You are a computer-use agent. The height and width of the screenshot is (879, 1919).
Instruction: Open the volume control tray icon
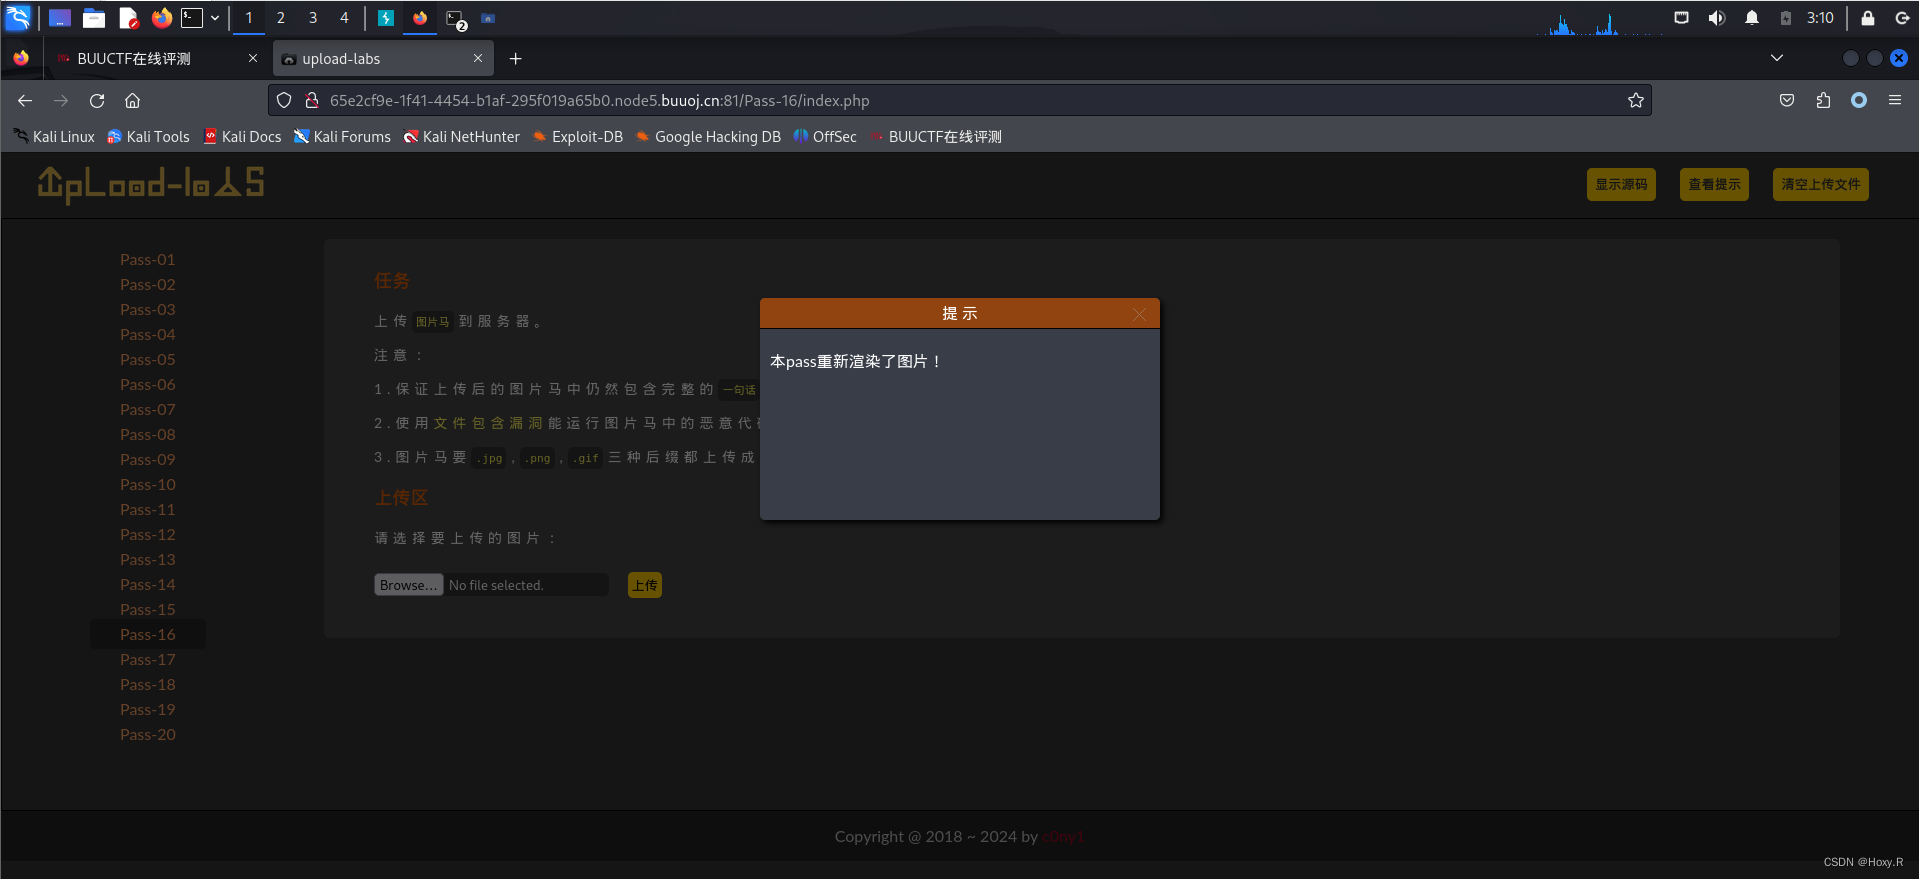tap(1717, 18)
